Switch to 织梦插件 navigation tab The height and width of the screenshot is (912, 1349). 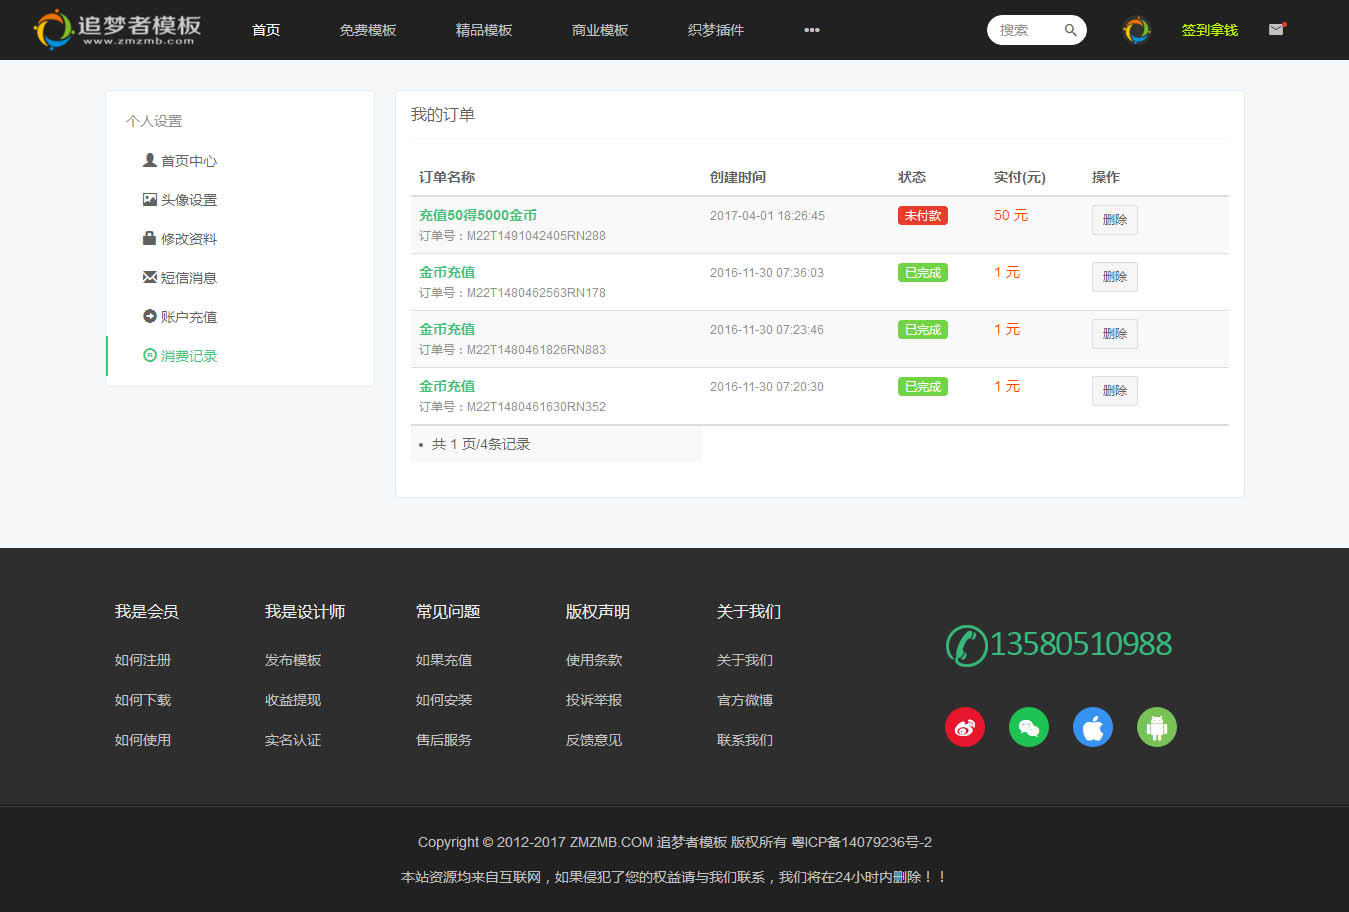716,30
